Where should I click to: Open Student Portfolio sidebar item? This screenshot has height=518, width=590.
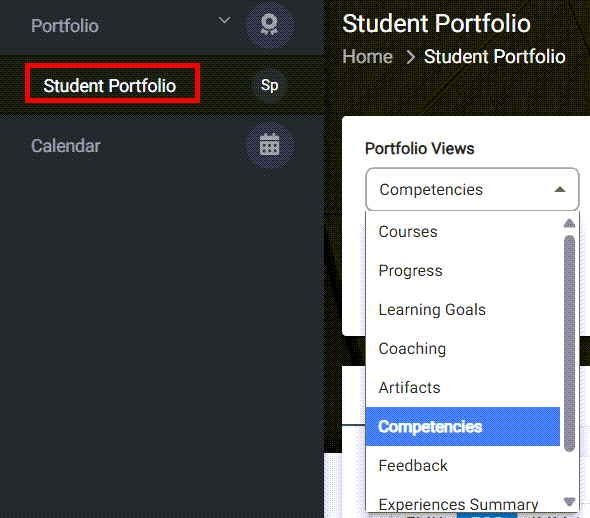[x=109, y=86]
